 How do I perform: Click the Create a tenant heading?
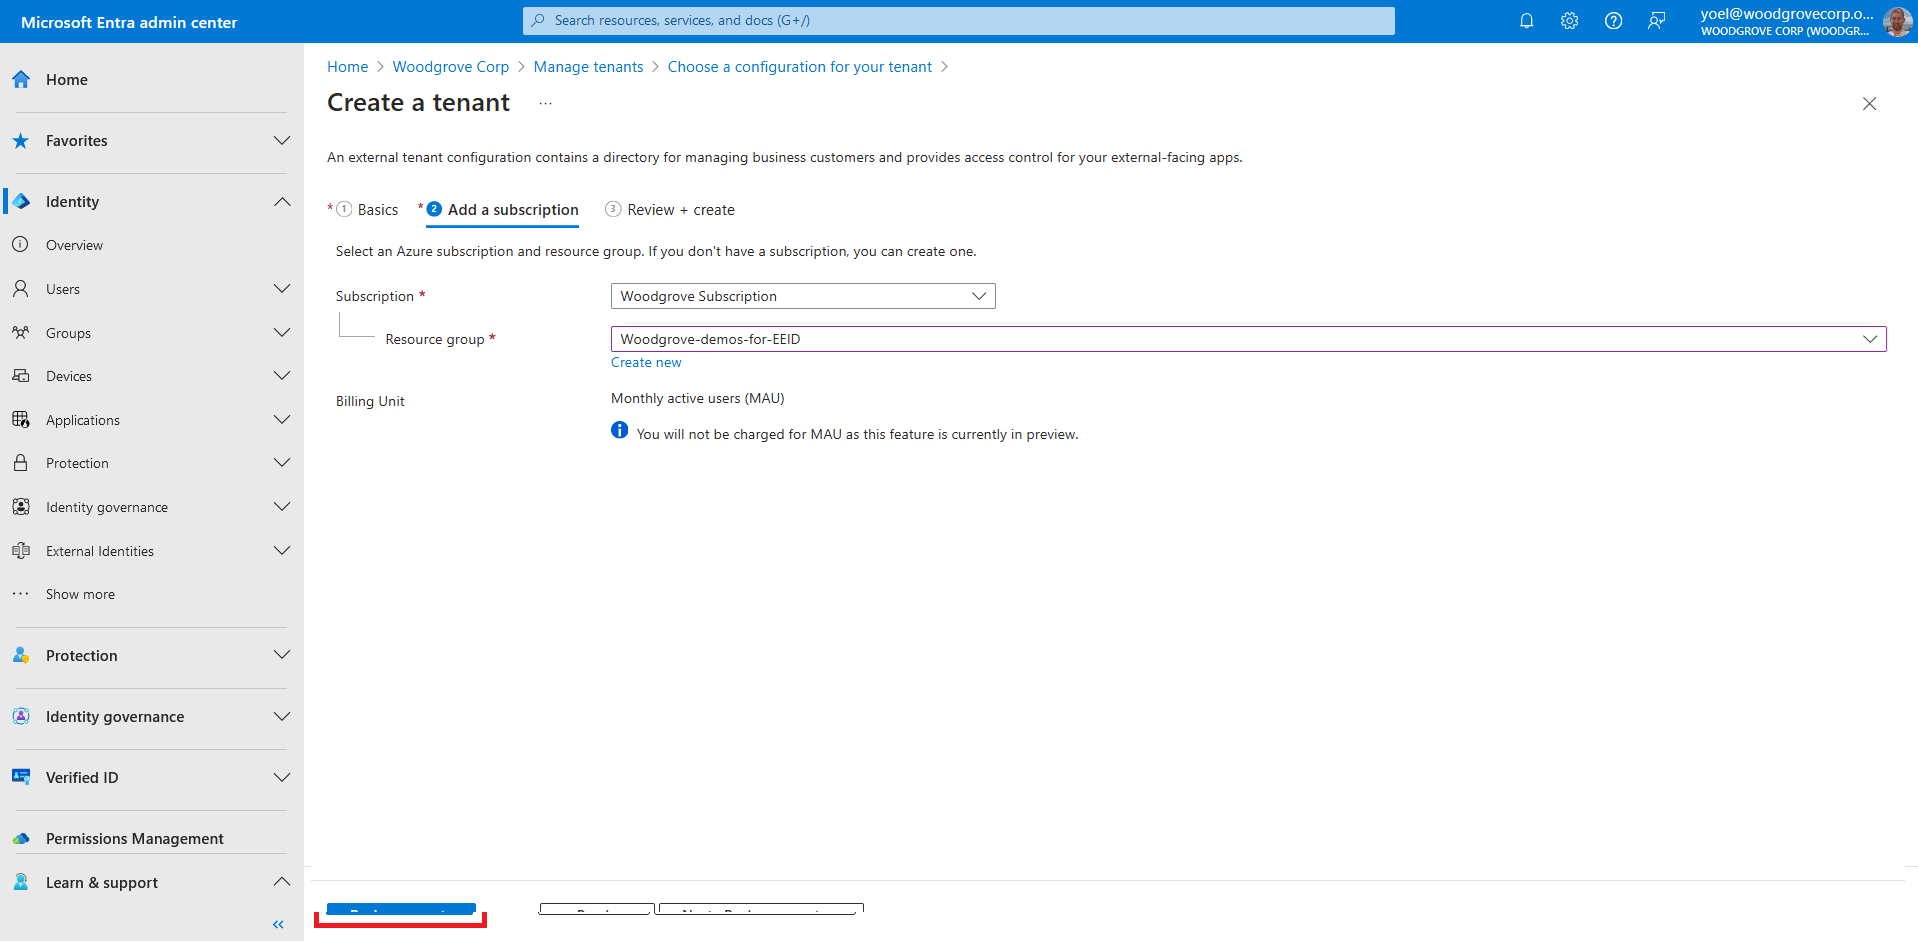(418, 103)
